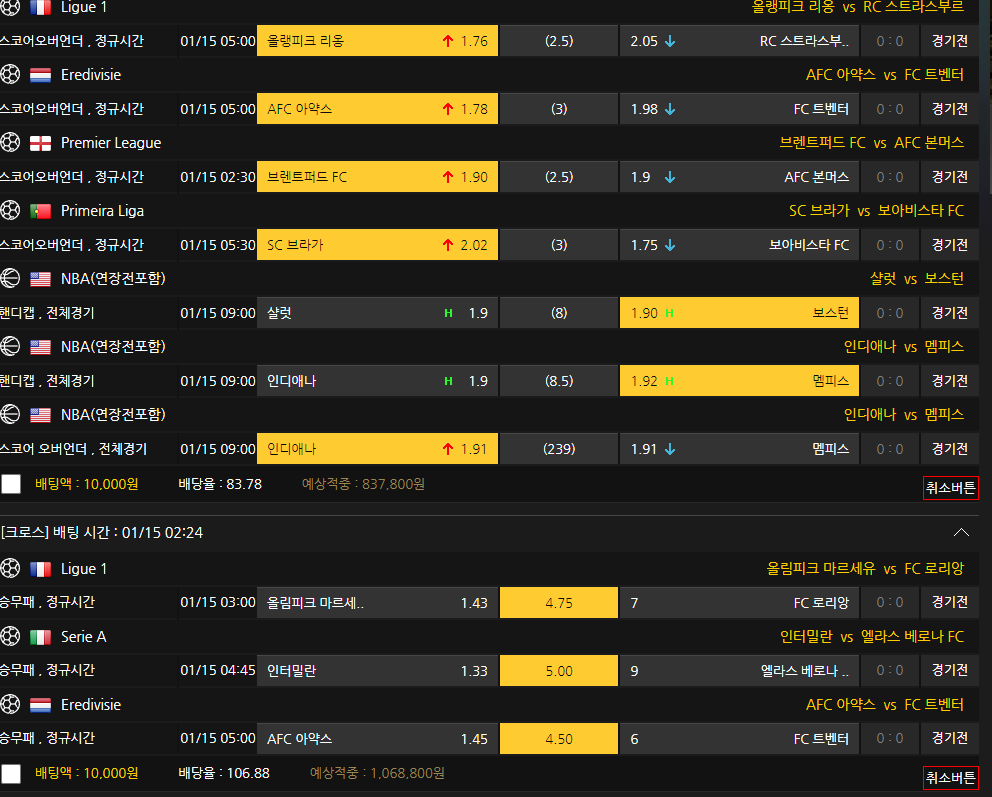The width and height of the screenshot is (992, 797).
Task: Click the blue down arrow beside odds 2.05
Action: pos(670,41)
